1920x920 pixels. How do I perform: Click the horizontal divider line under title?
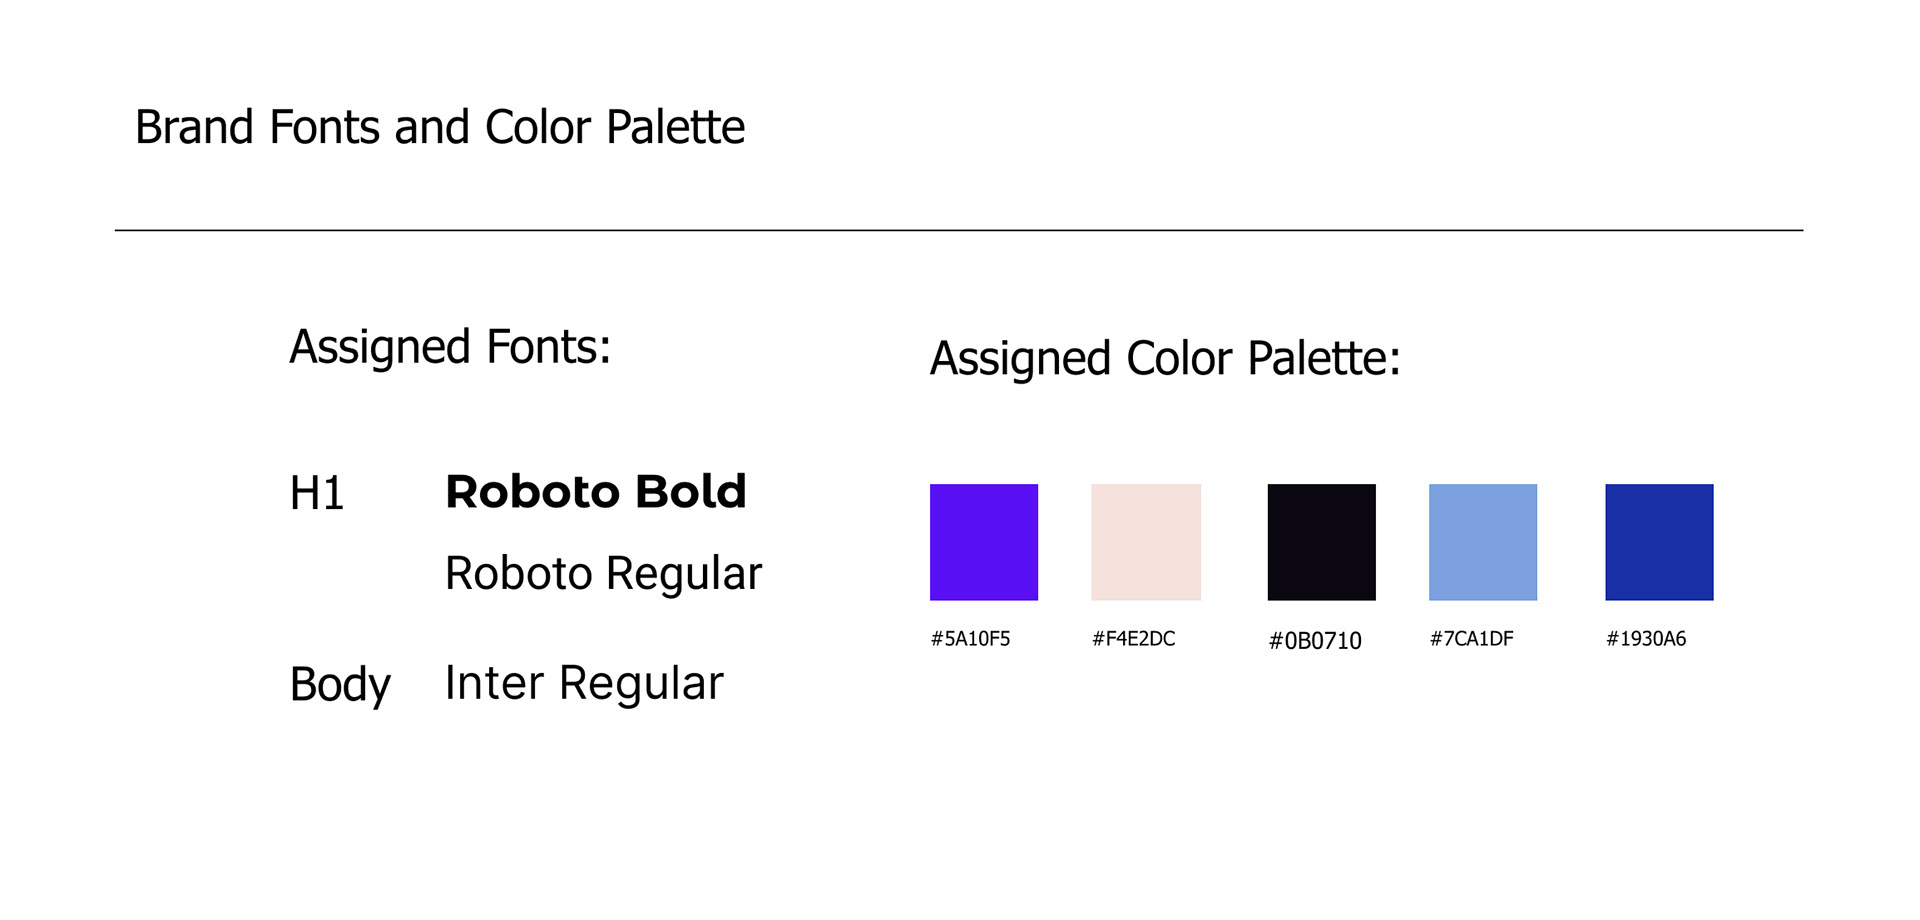pyautogui.click(x=959, y=230)
